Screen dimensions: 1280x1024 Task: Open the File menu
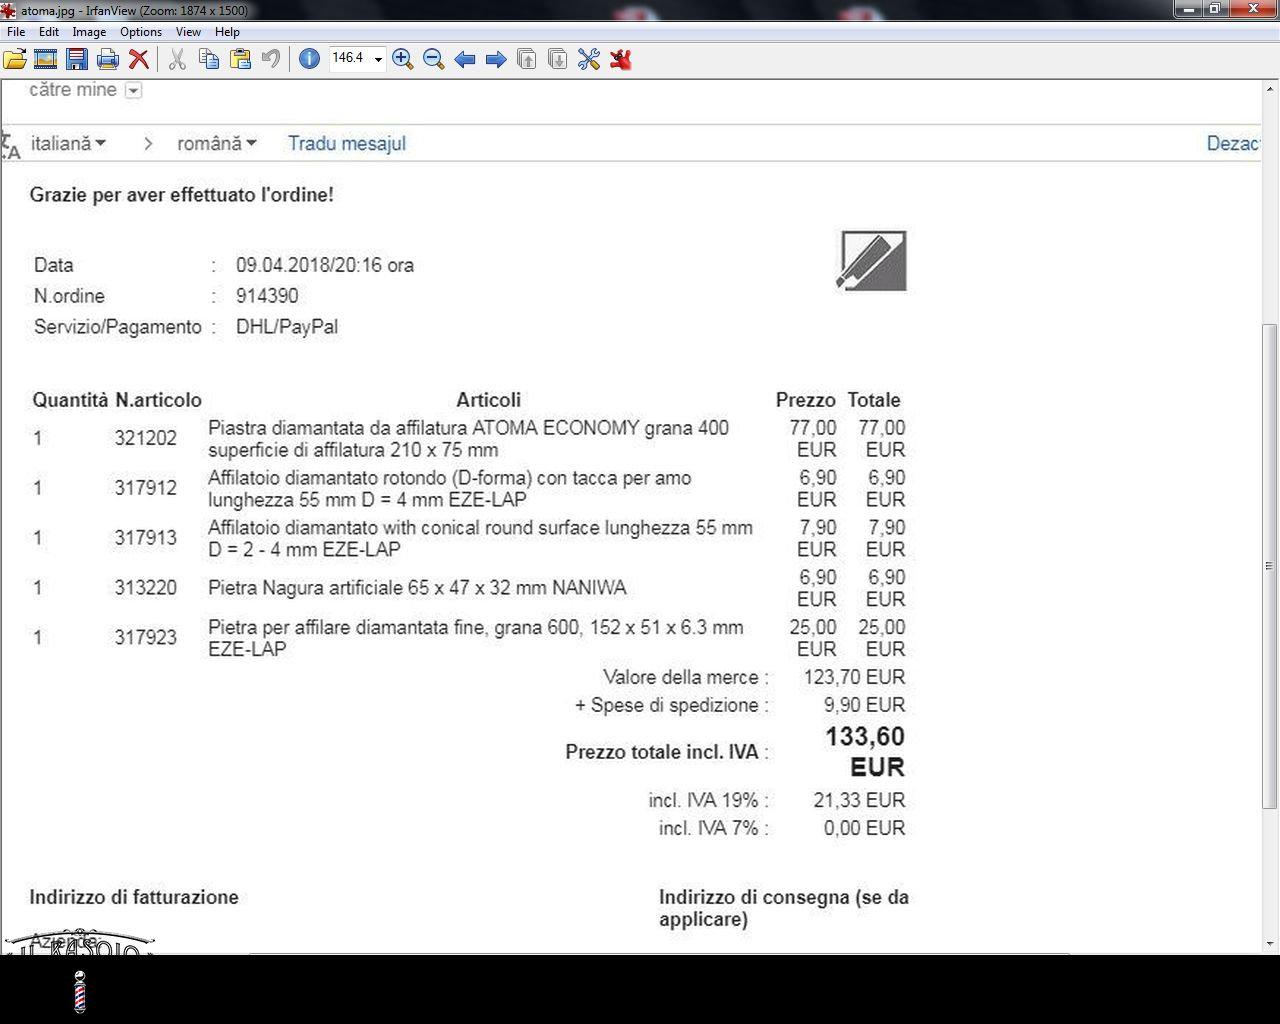(16, 32)
